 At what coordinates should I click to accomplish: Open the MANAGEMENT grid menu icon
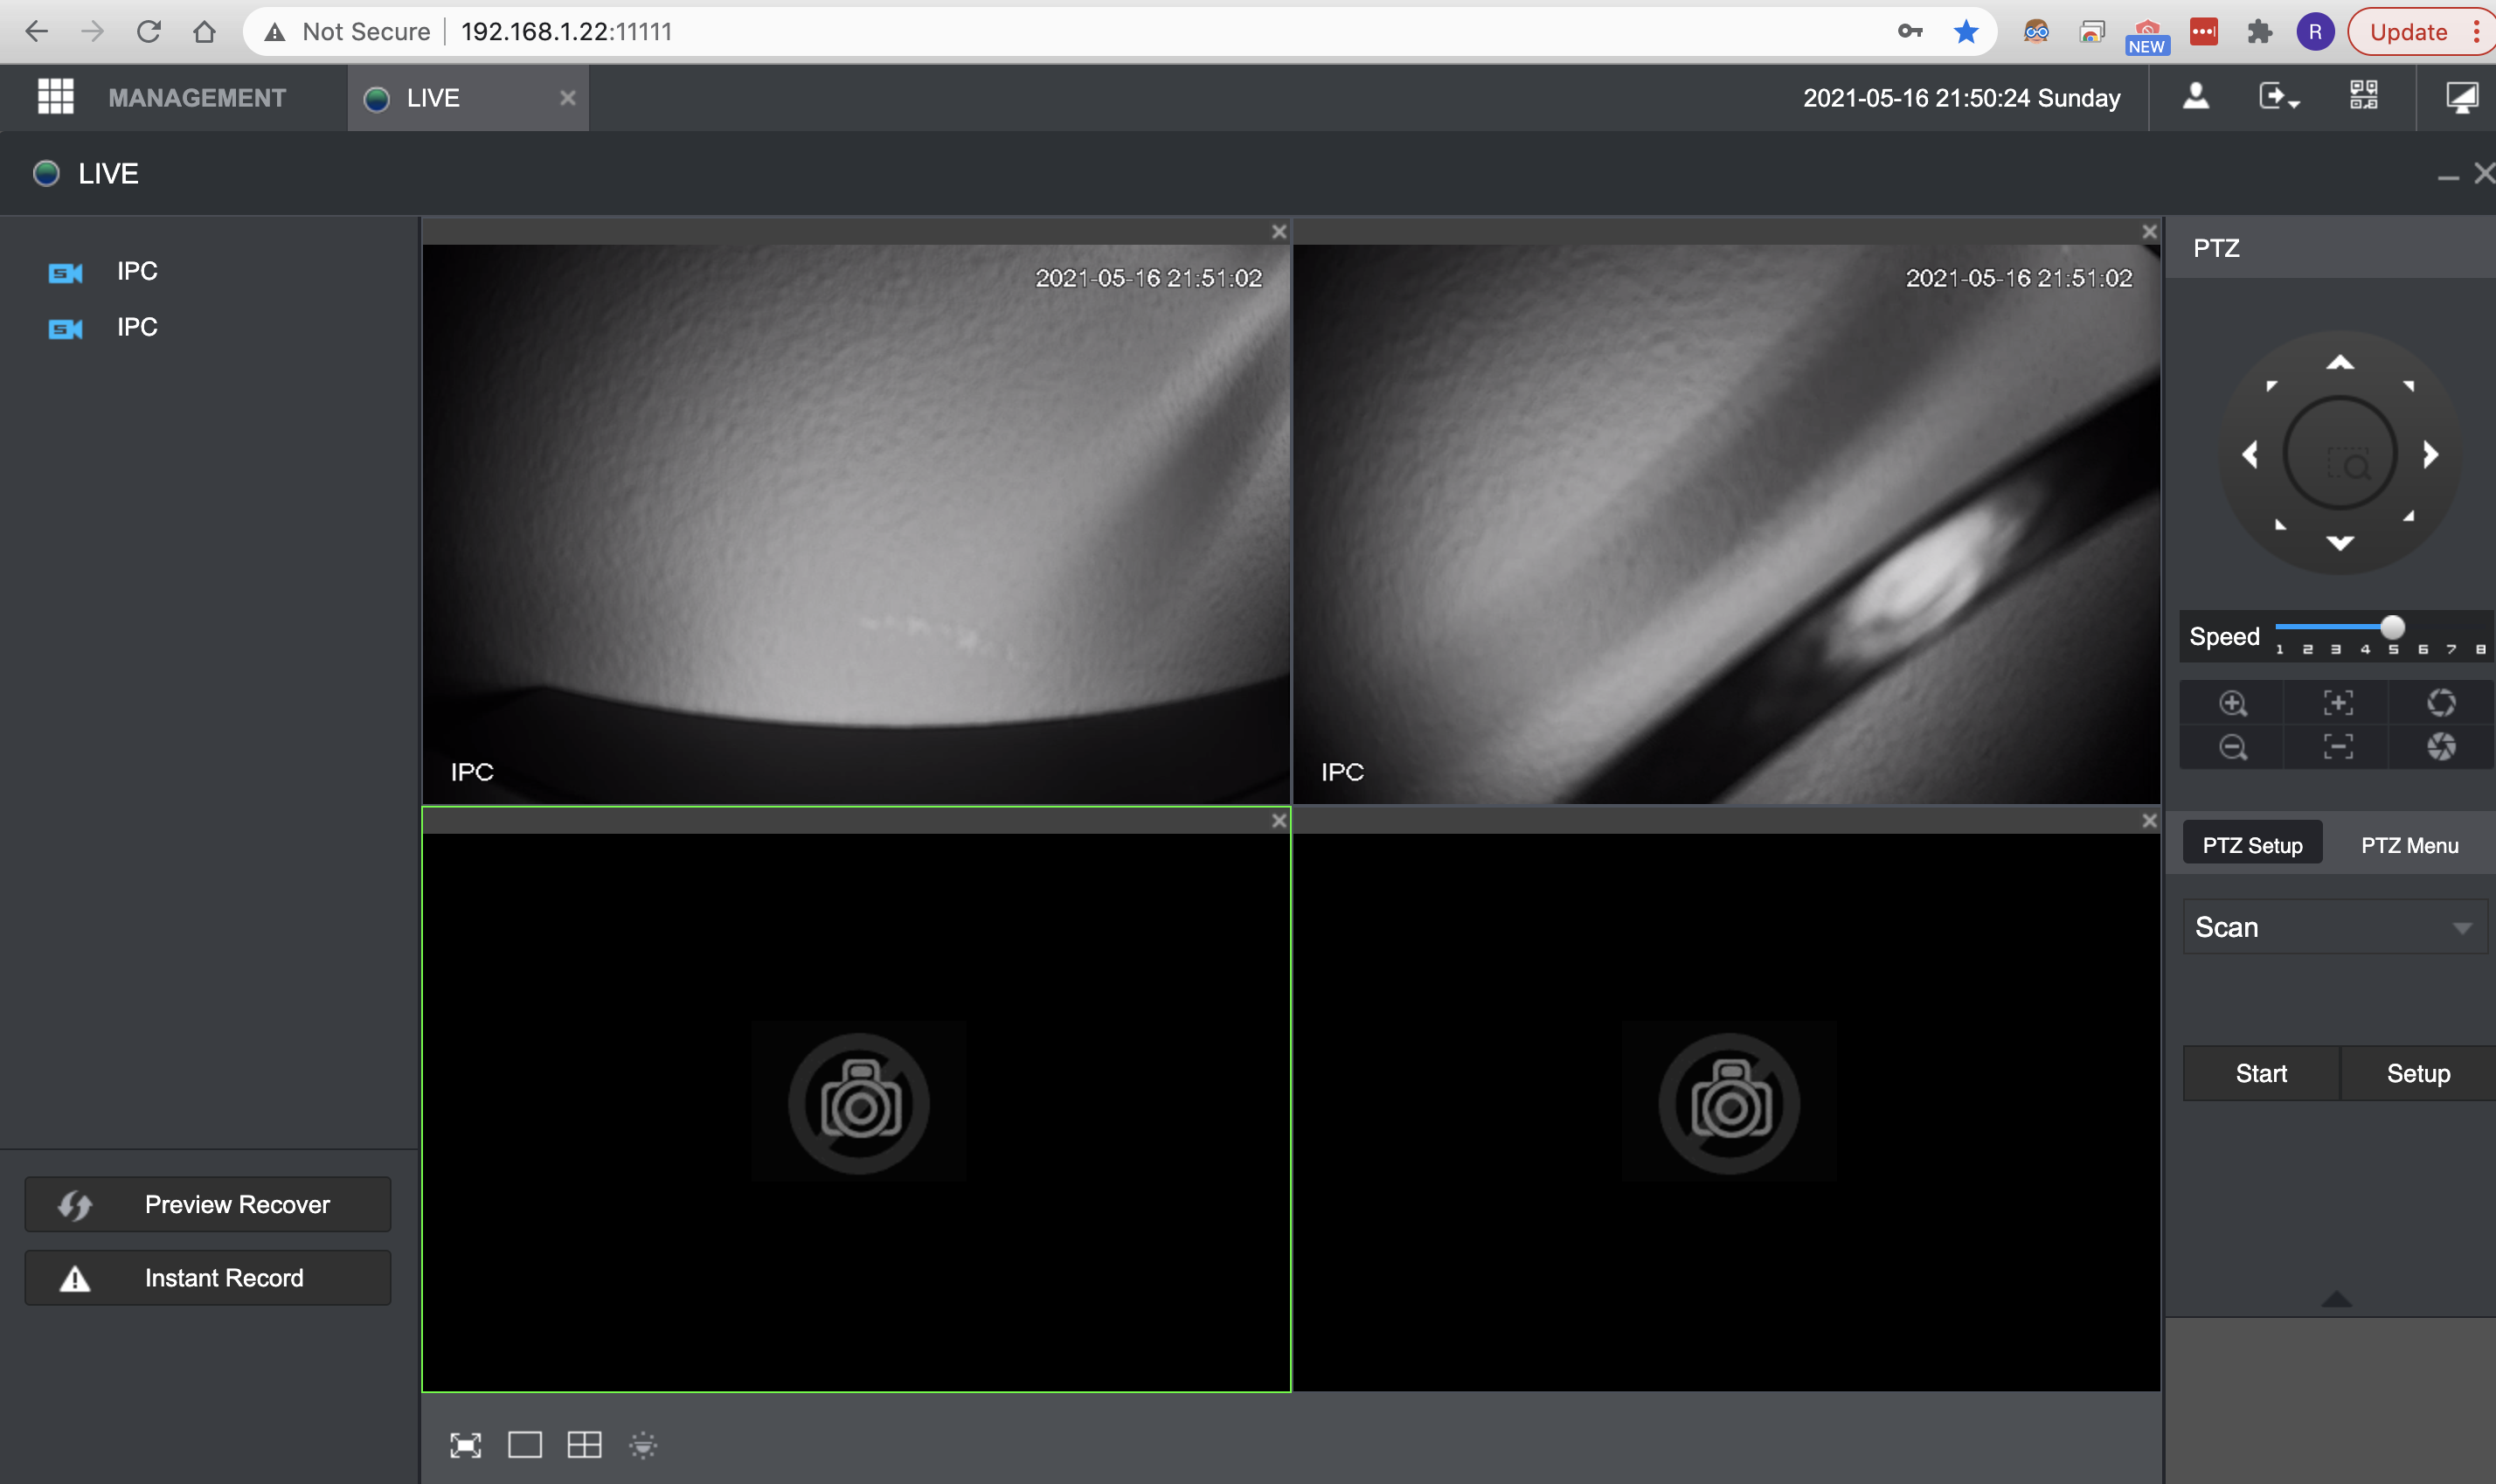click(55, 97)
